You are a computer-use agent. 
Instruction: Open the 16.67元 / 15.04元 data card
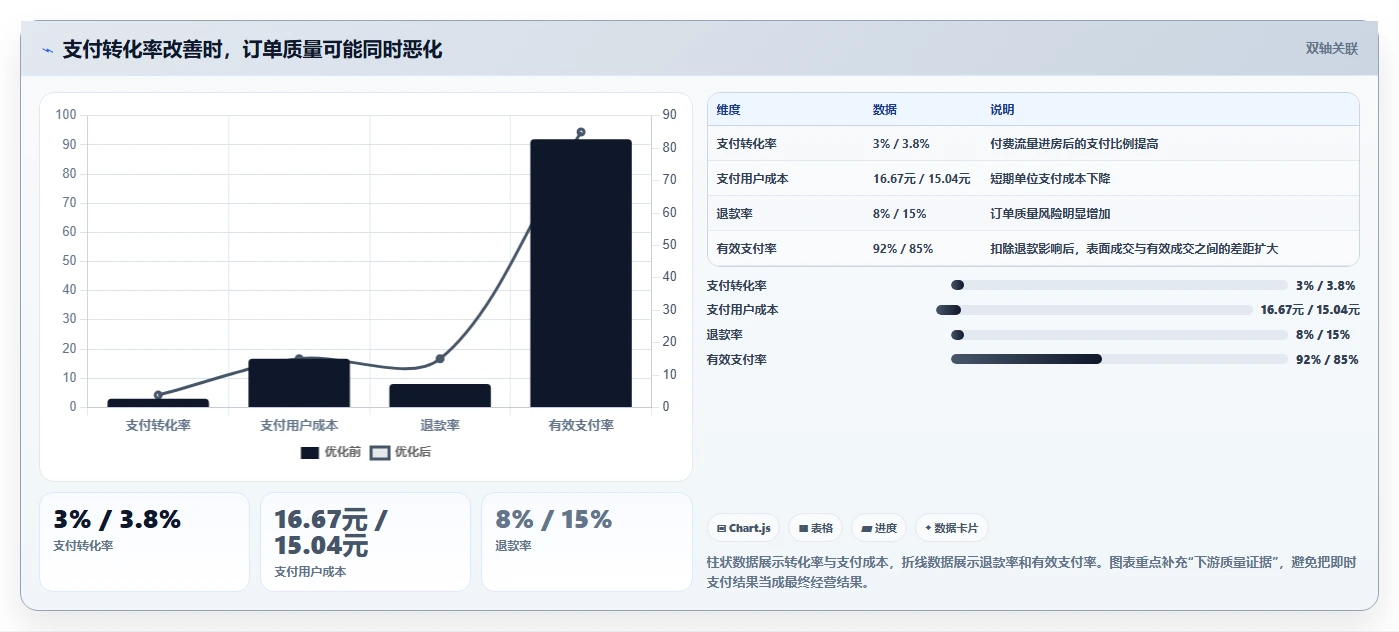point(365,541)
